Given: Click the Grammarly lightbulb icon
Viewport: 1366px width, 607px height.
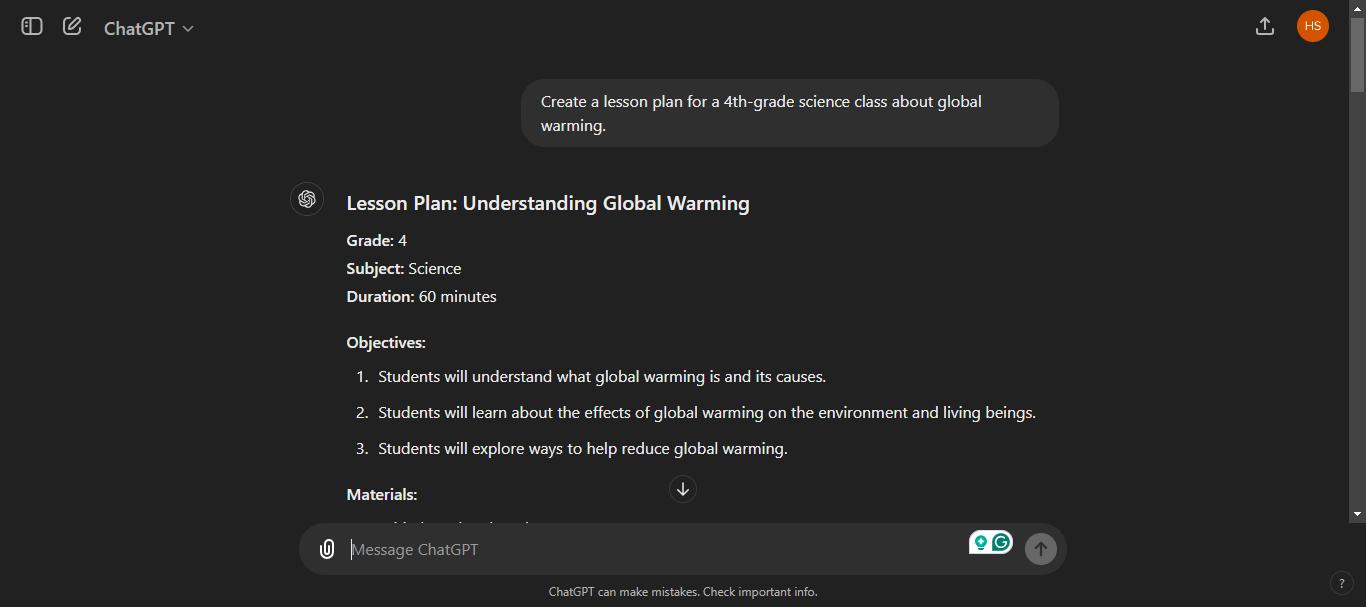Looking at the screenshot, I should pyautogui.click(x=981, y=540).
